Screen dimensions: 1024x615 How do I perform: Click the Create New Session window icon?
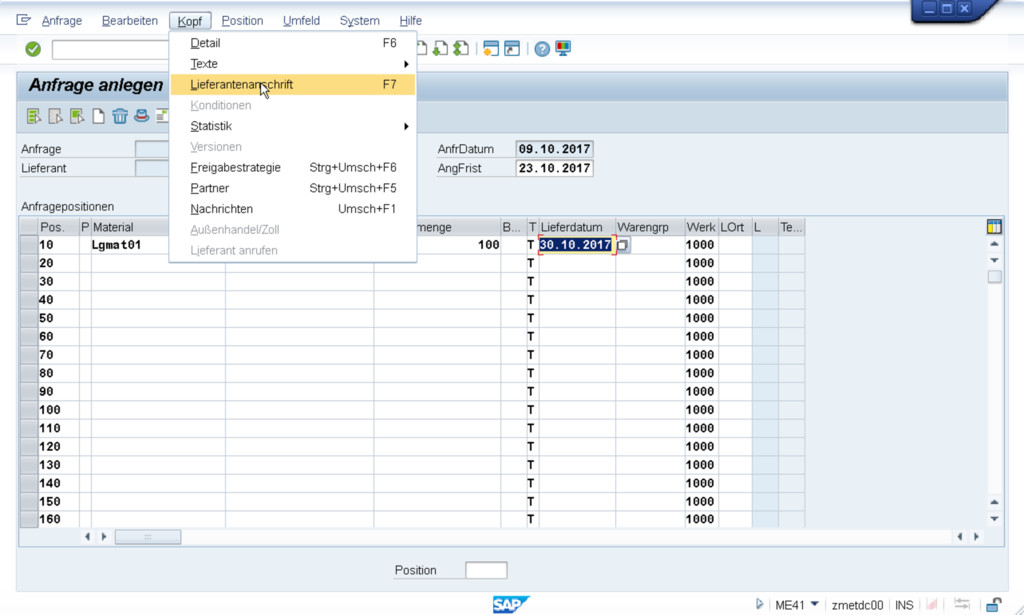pos(490,49)
